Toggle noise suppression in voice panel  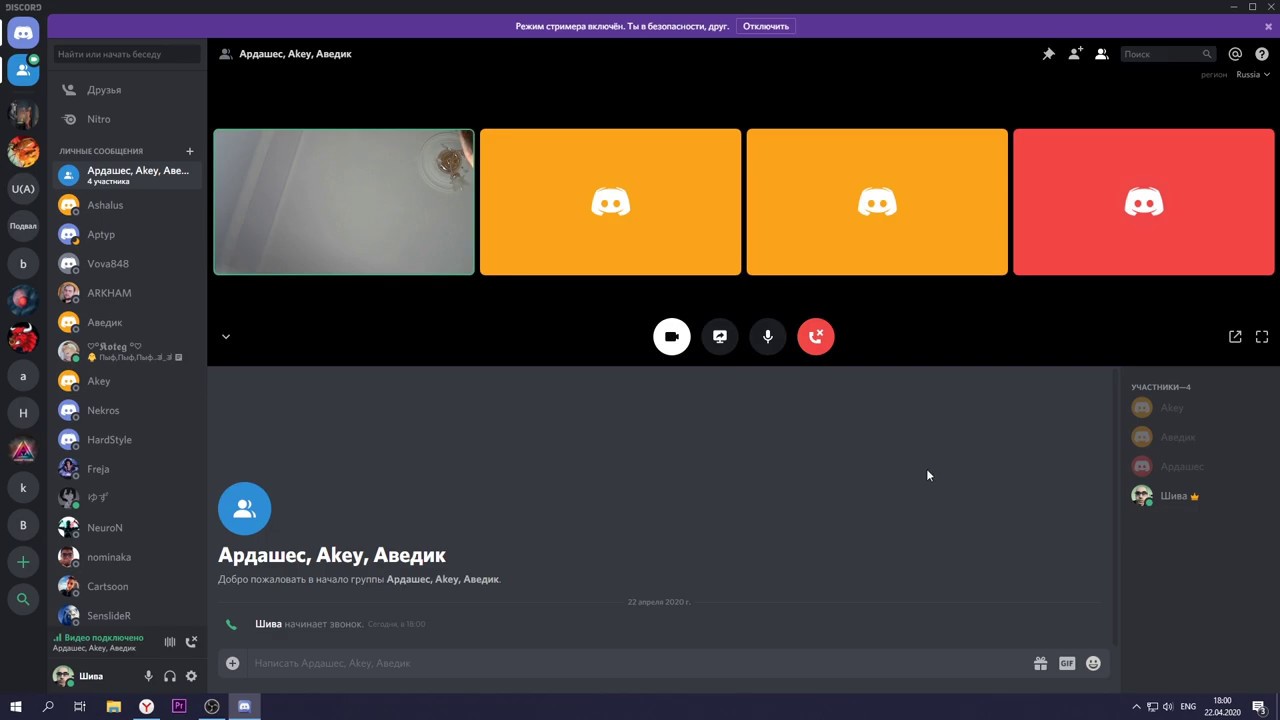170,642
